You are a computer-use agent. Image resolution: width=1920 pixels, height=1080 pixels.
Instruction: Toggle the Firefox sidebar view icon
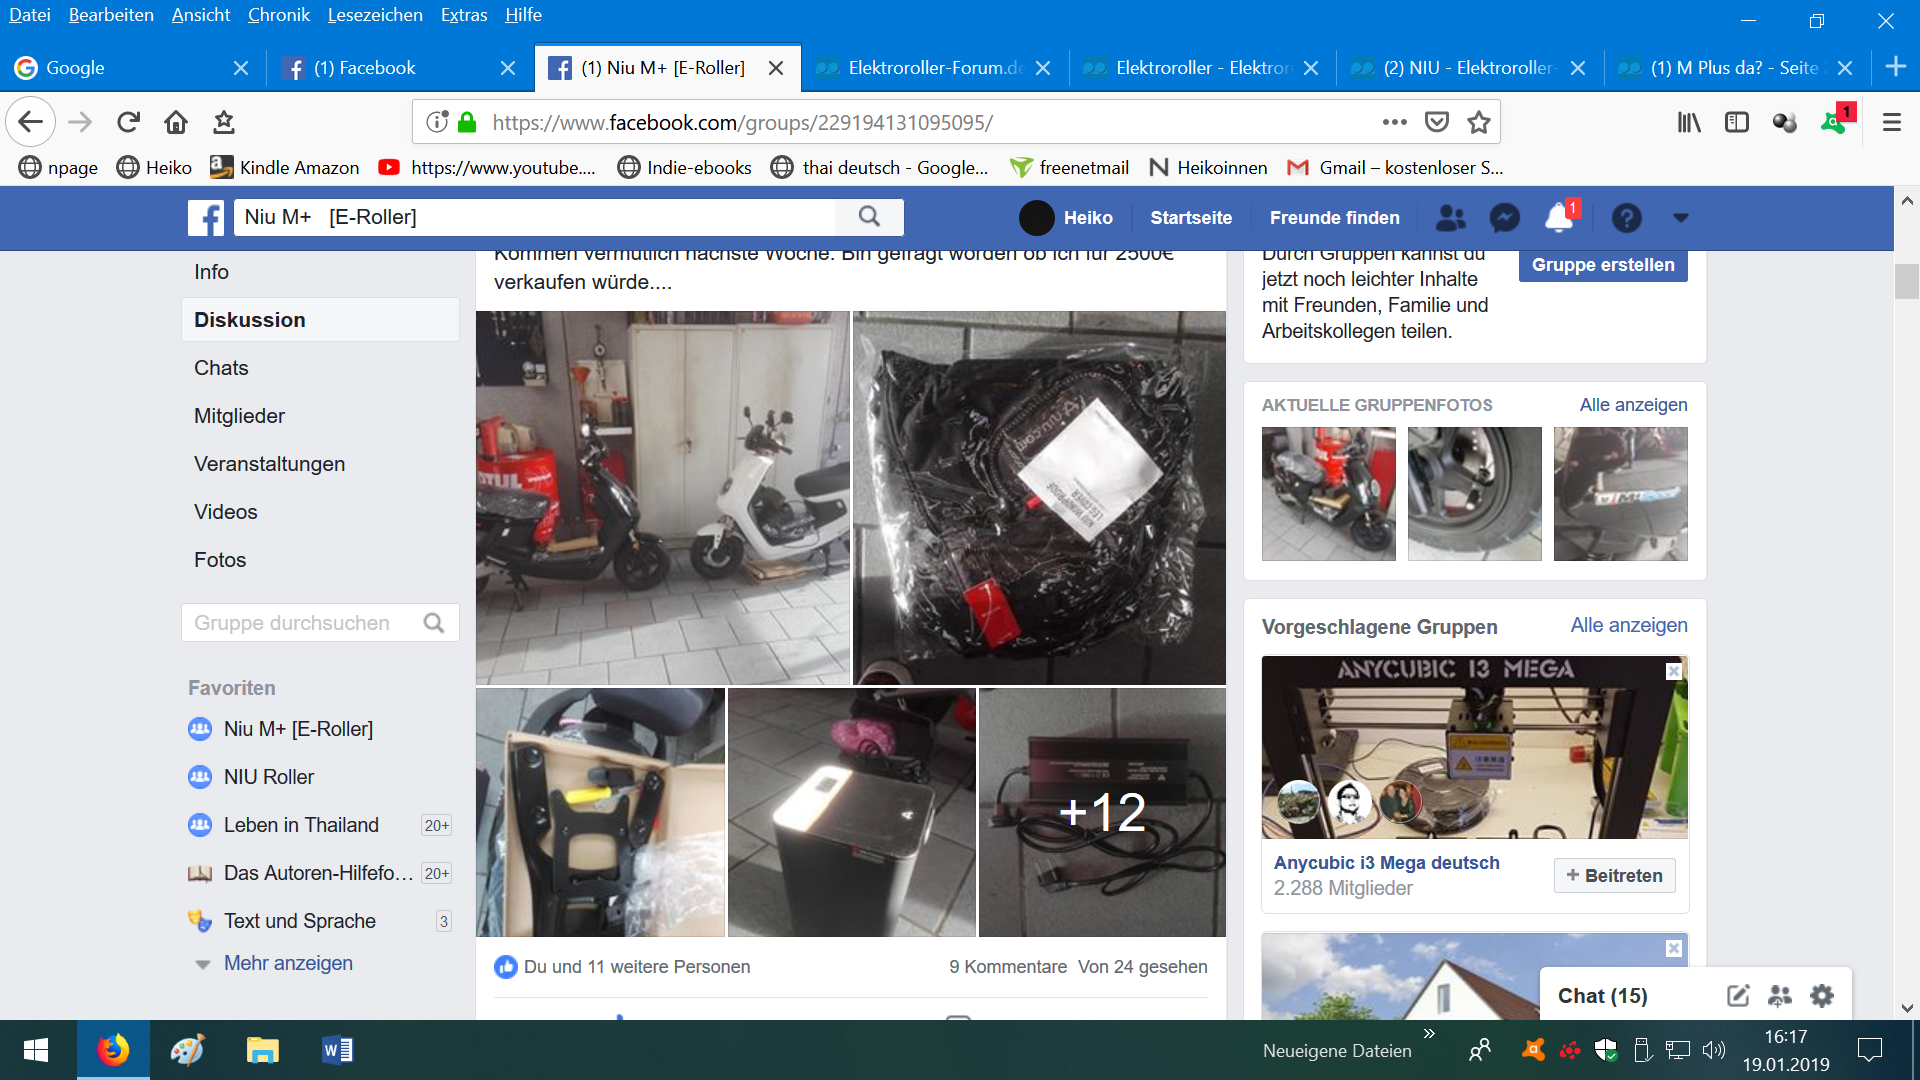pos(1737,122)
